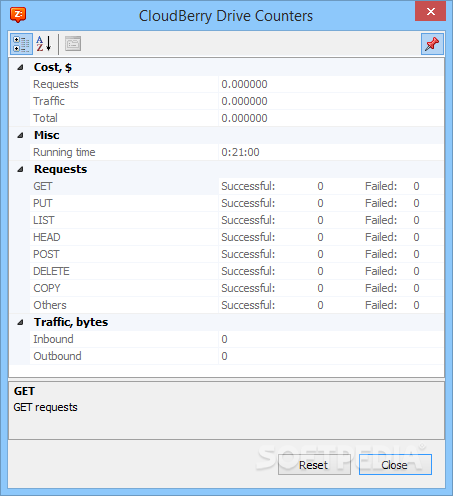453x496 pixels.
Task: Select the Requests cost row
Action: coord(237,84)
